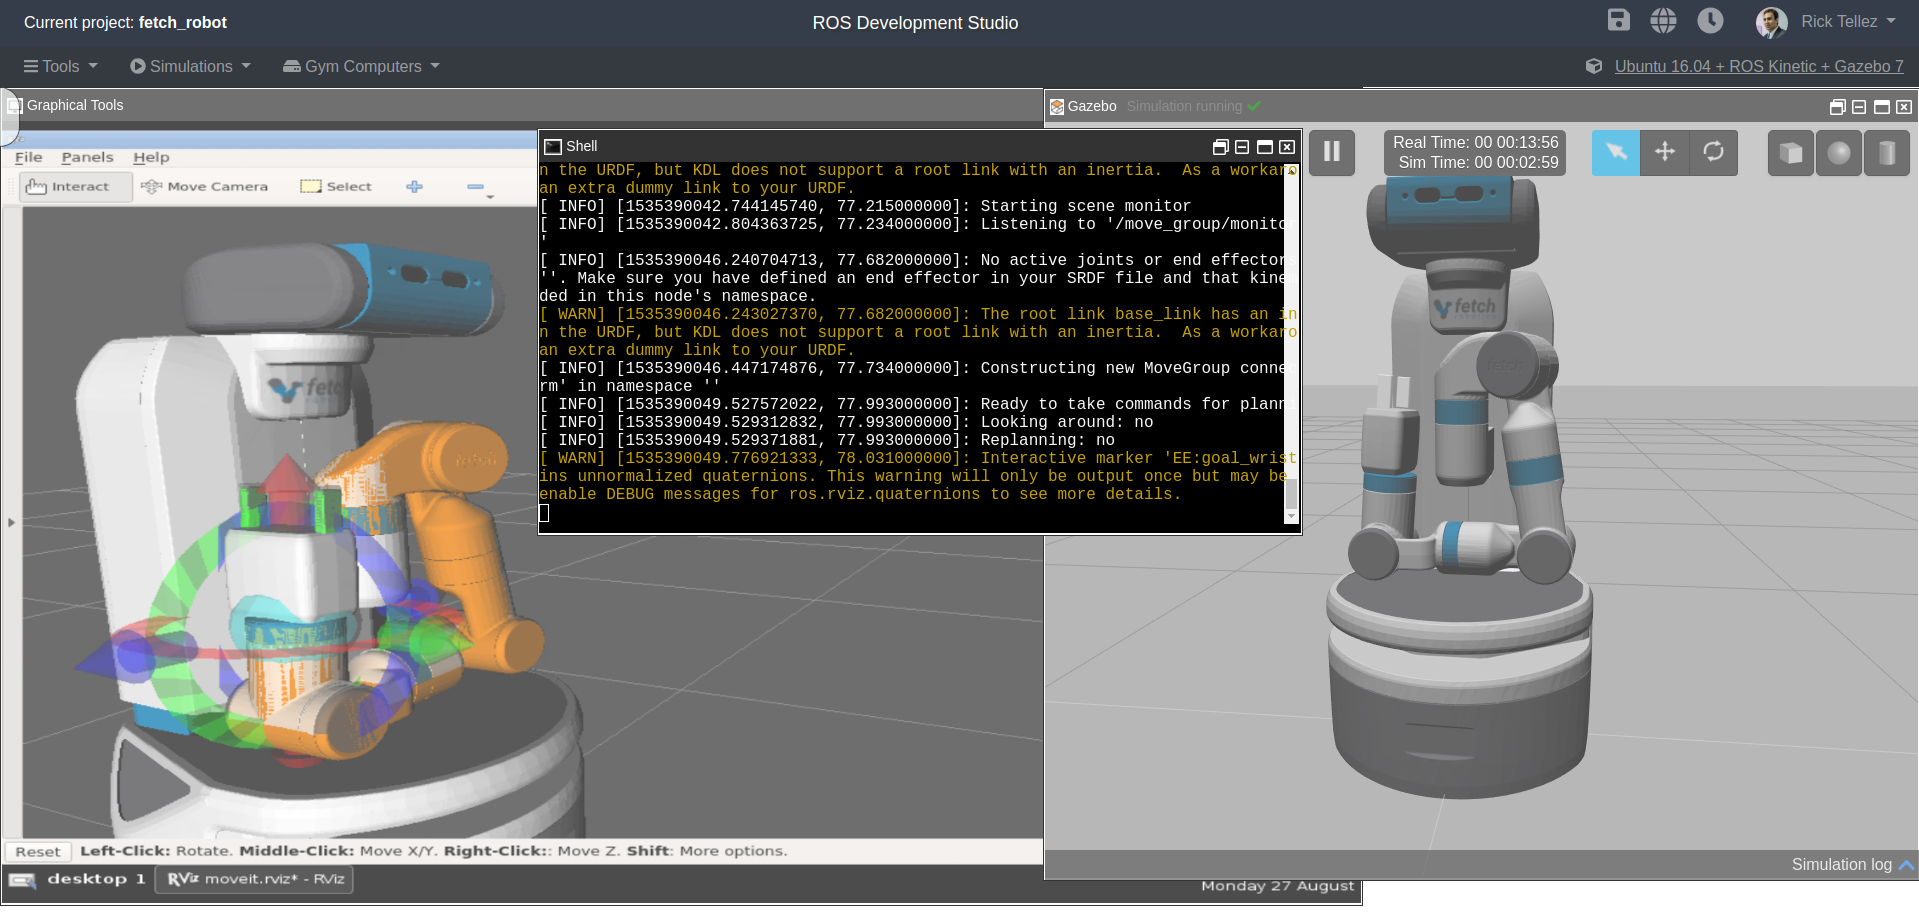This screenshot has height=913, width=1919.
Task: Open the RViz Help menu
Action: (x=151, y=157)
